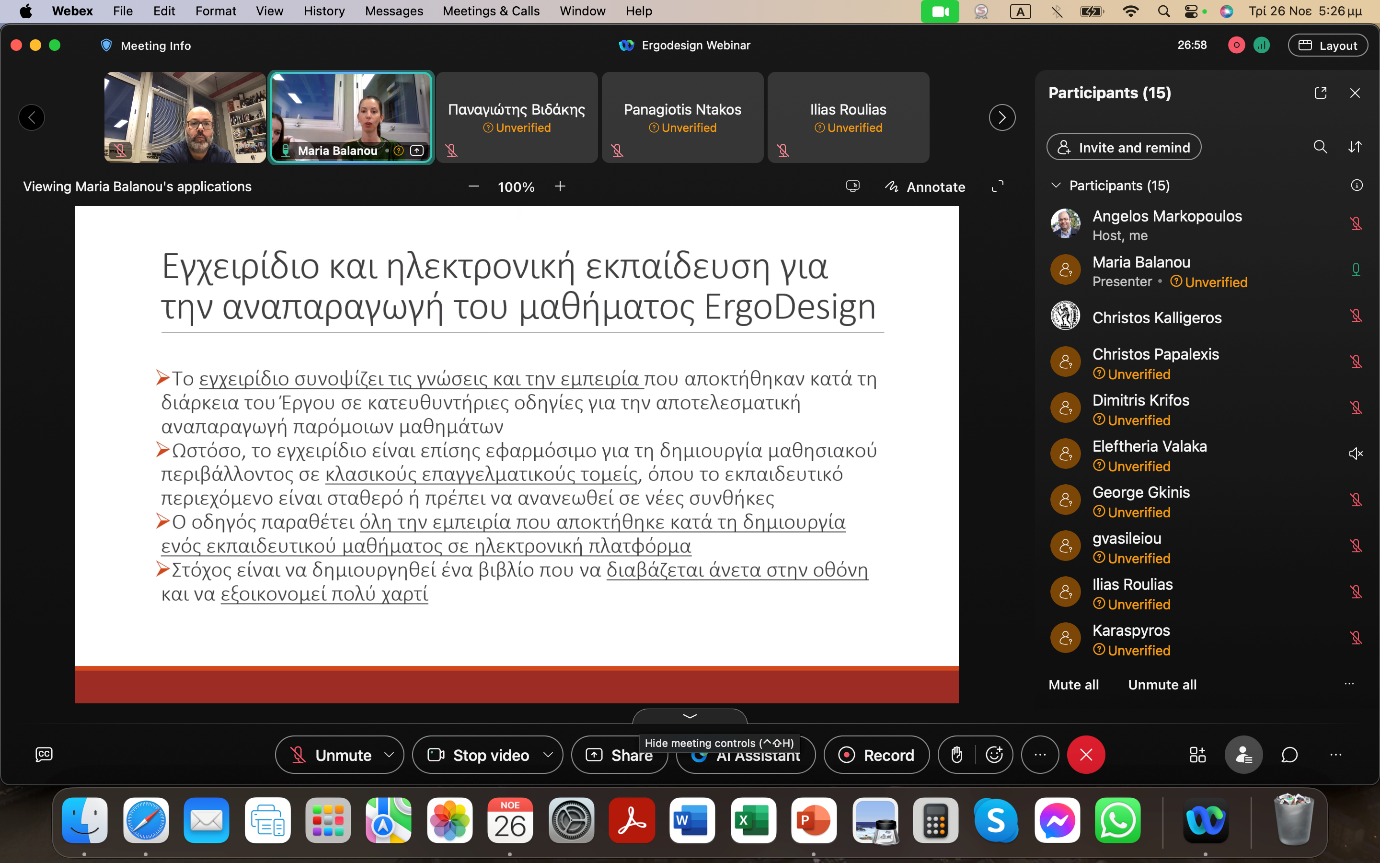1380x863 pixels.
Task: Click the Invite and remind button
Action: (x=1123, y=147)
